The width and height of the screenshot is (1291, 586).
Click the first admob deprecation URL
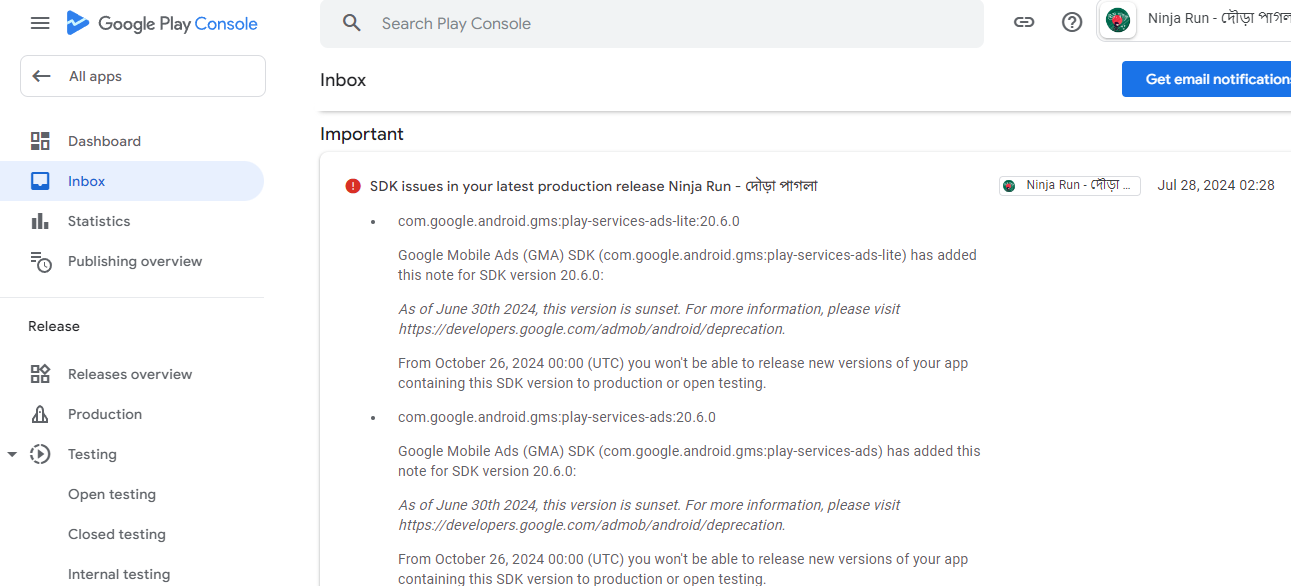click(x=591, y=329)
